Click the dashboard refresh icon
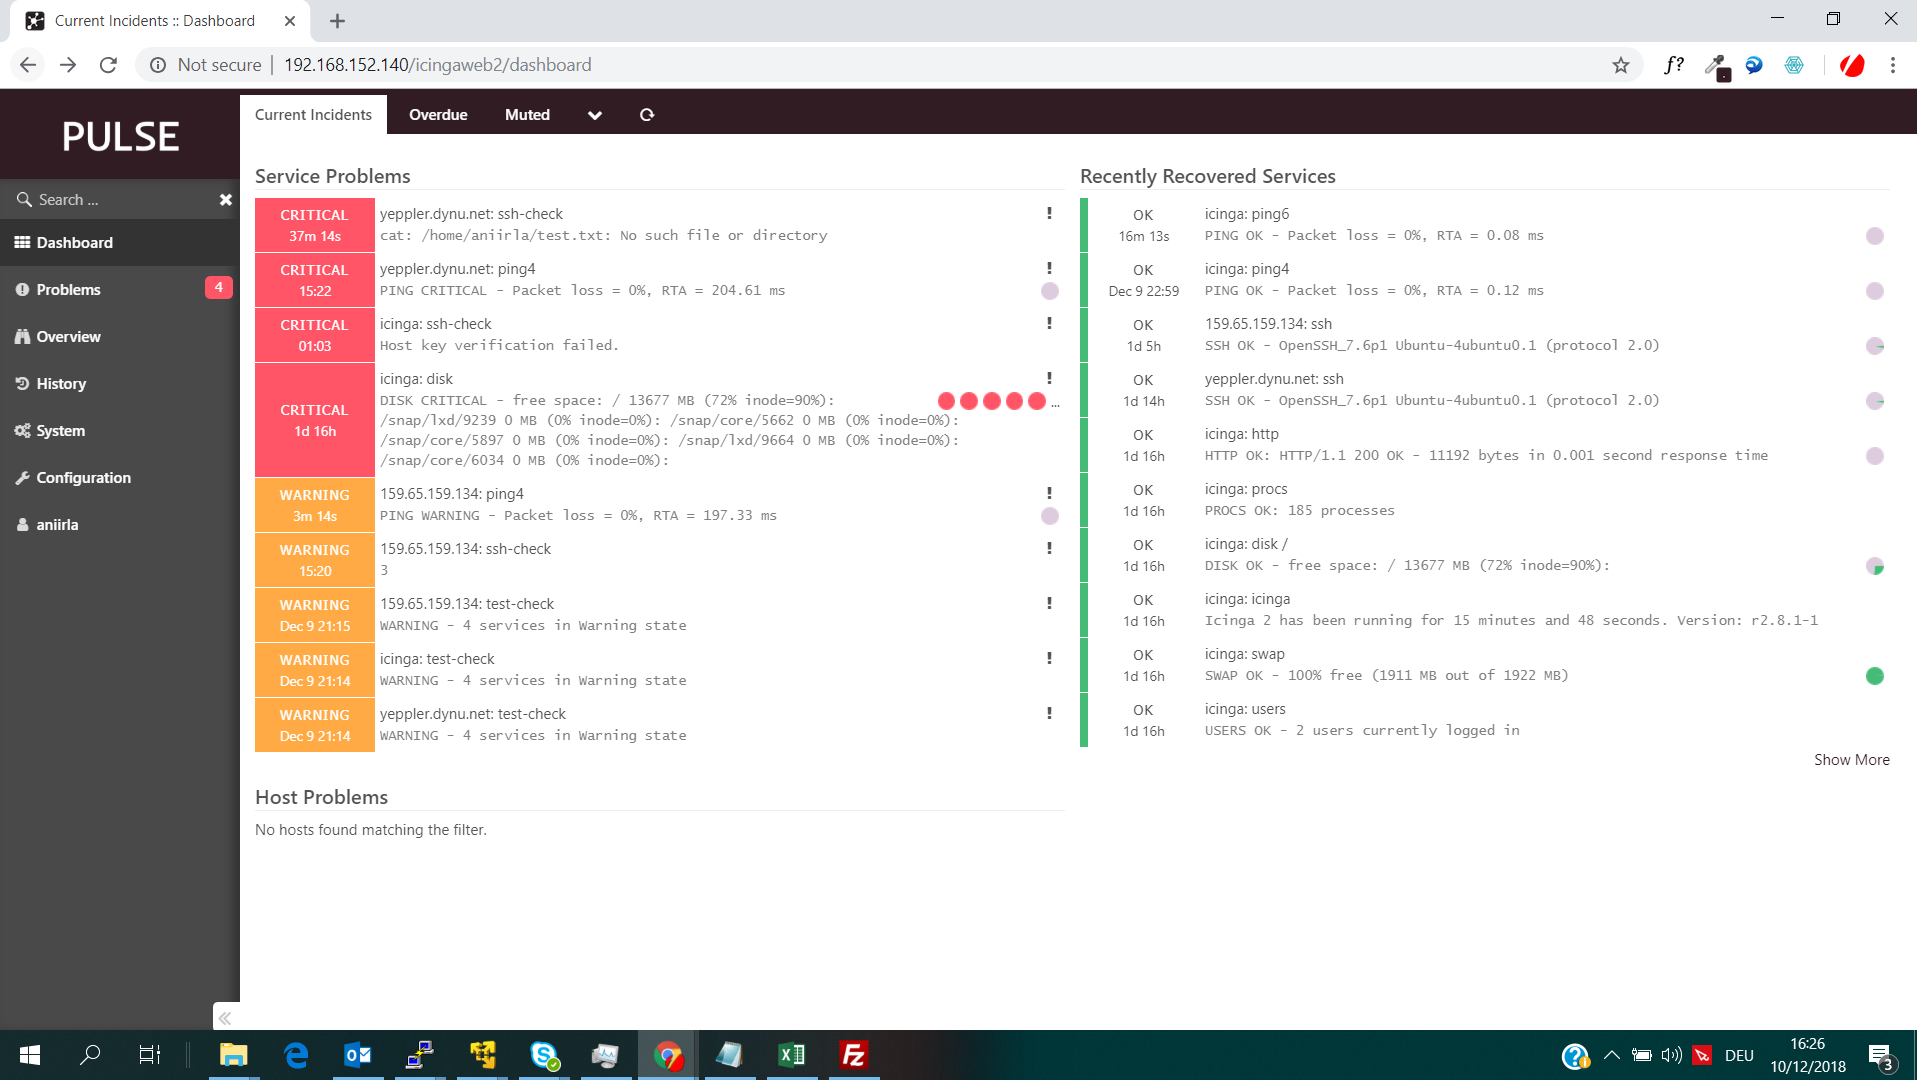1917x1080 pixels. tap(647, 115)
